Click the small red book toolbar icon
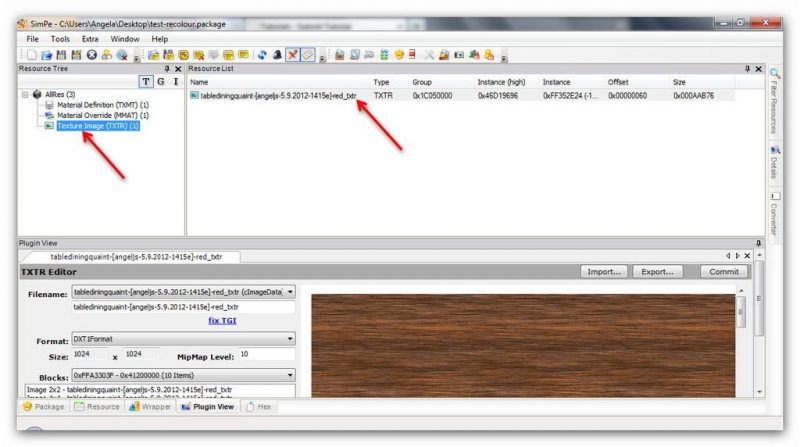 point(412,55)
